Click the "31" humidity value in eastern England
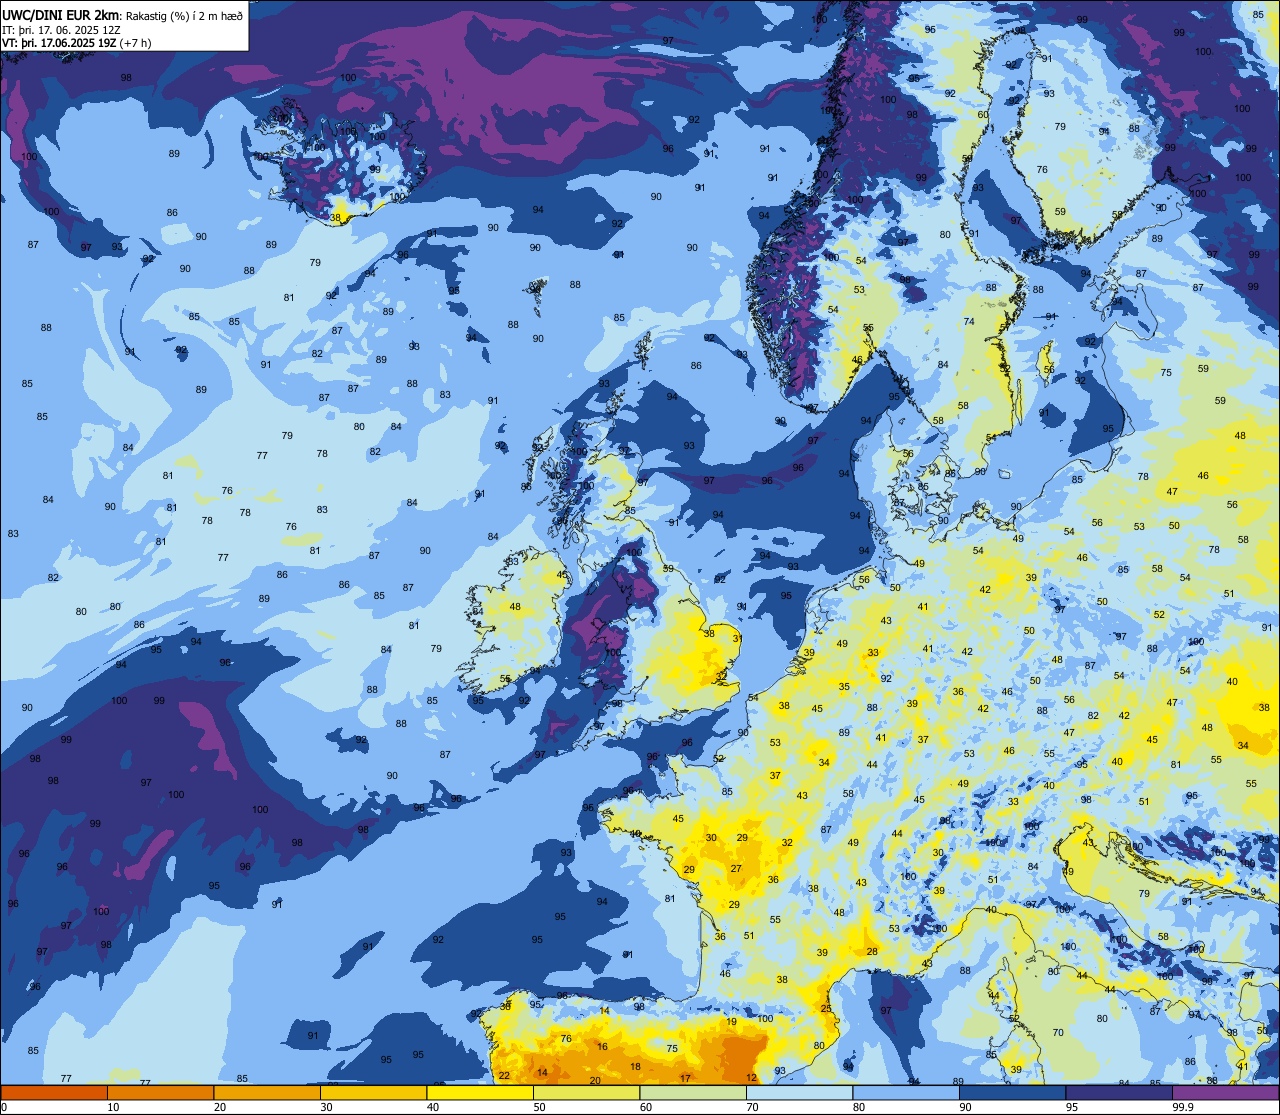 point(737,638)
